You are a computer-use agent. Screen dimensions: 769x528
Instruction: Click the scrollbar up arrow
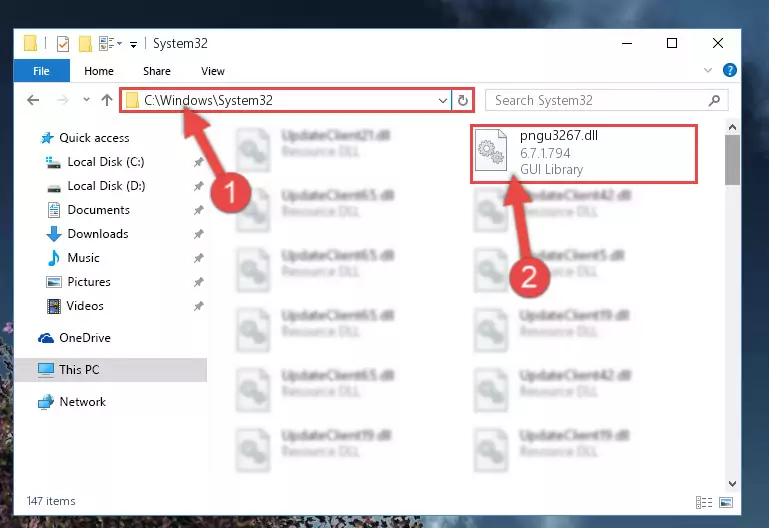point(732,127)
